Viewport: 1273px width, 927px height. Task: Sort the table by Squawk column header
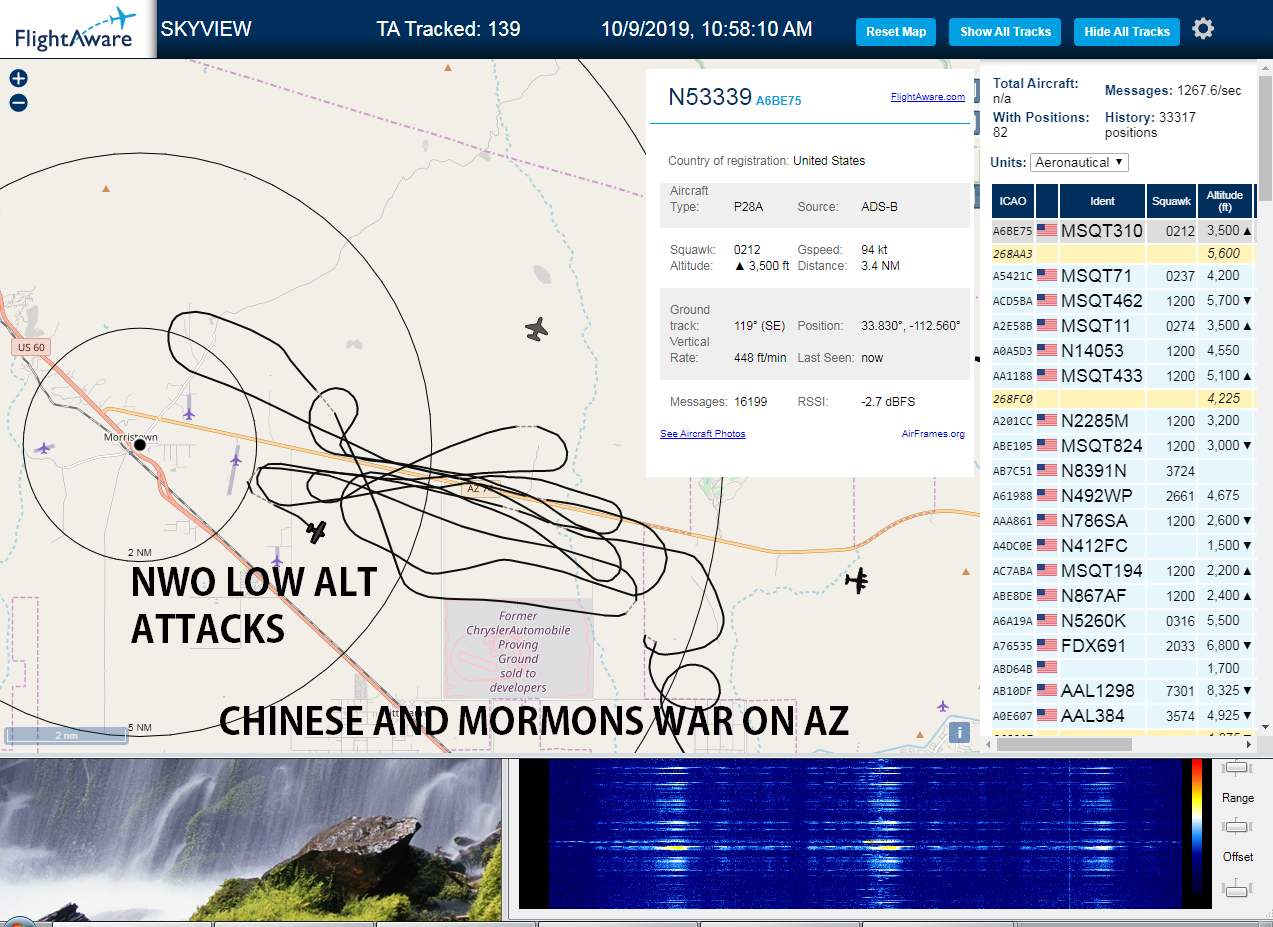coord(1172,201)
